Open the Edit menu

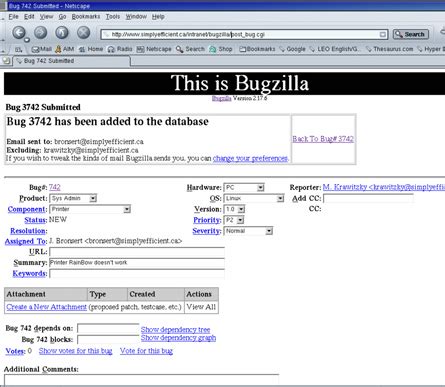point(29,17)
